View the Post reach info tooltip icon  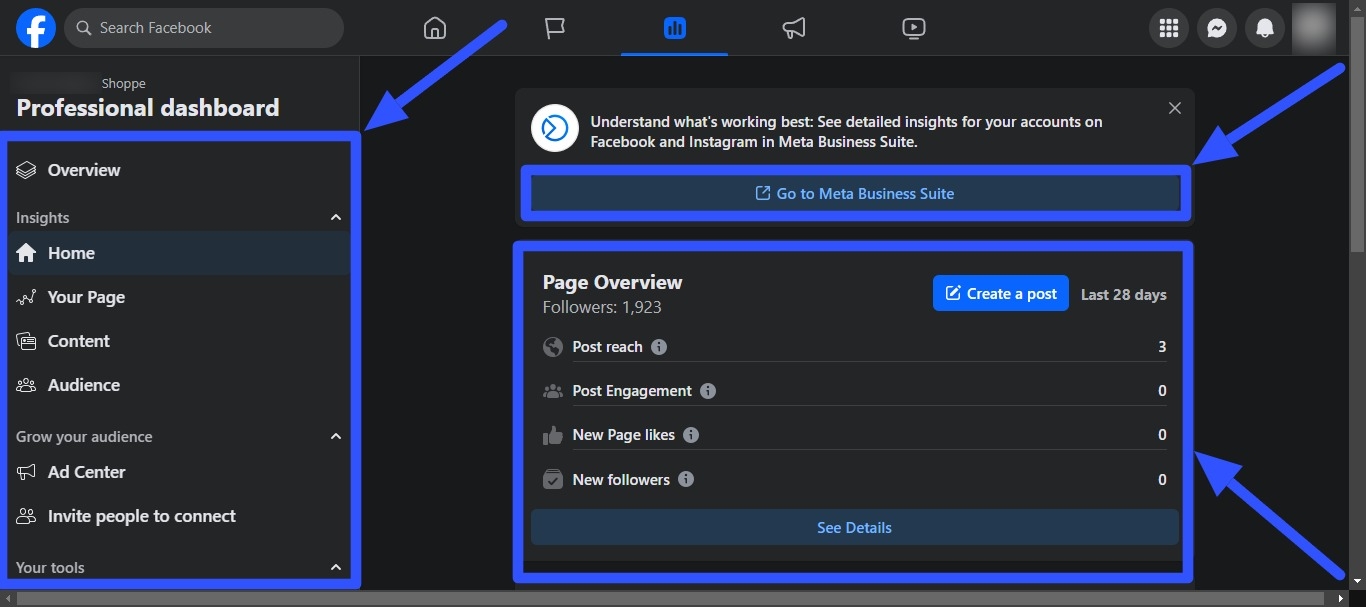coord(658,347)
